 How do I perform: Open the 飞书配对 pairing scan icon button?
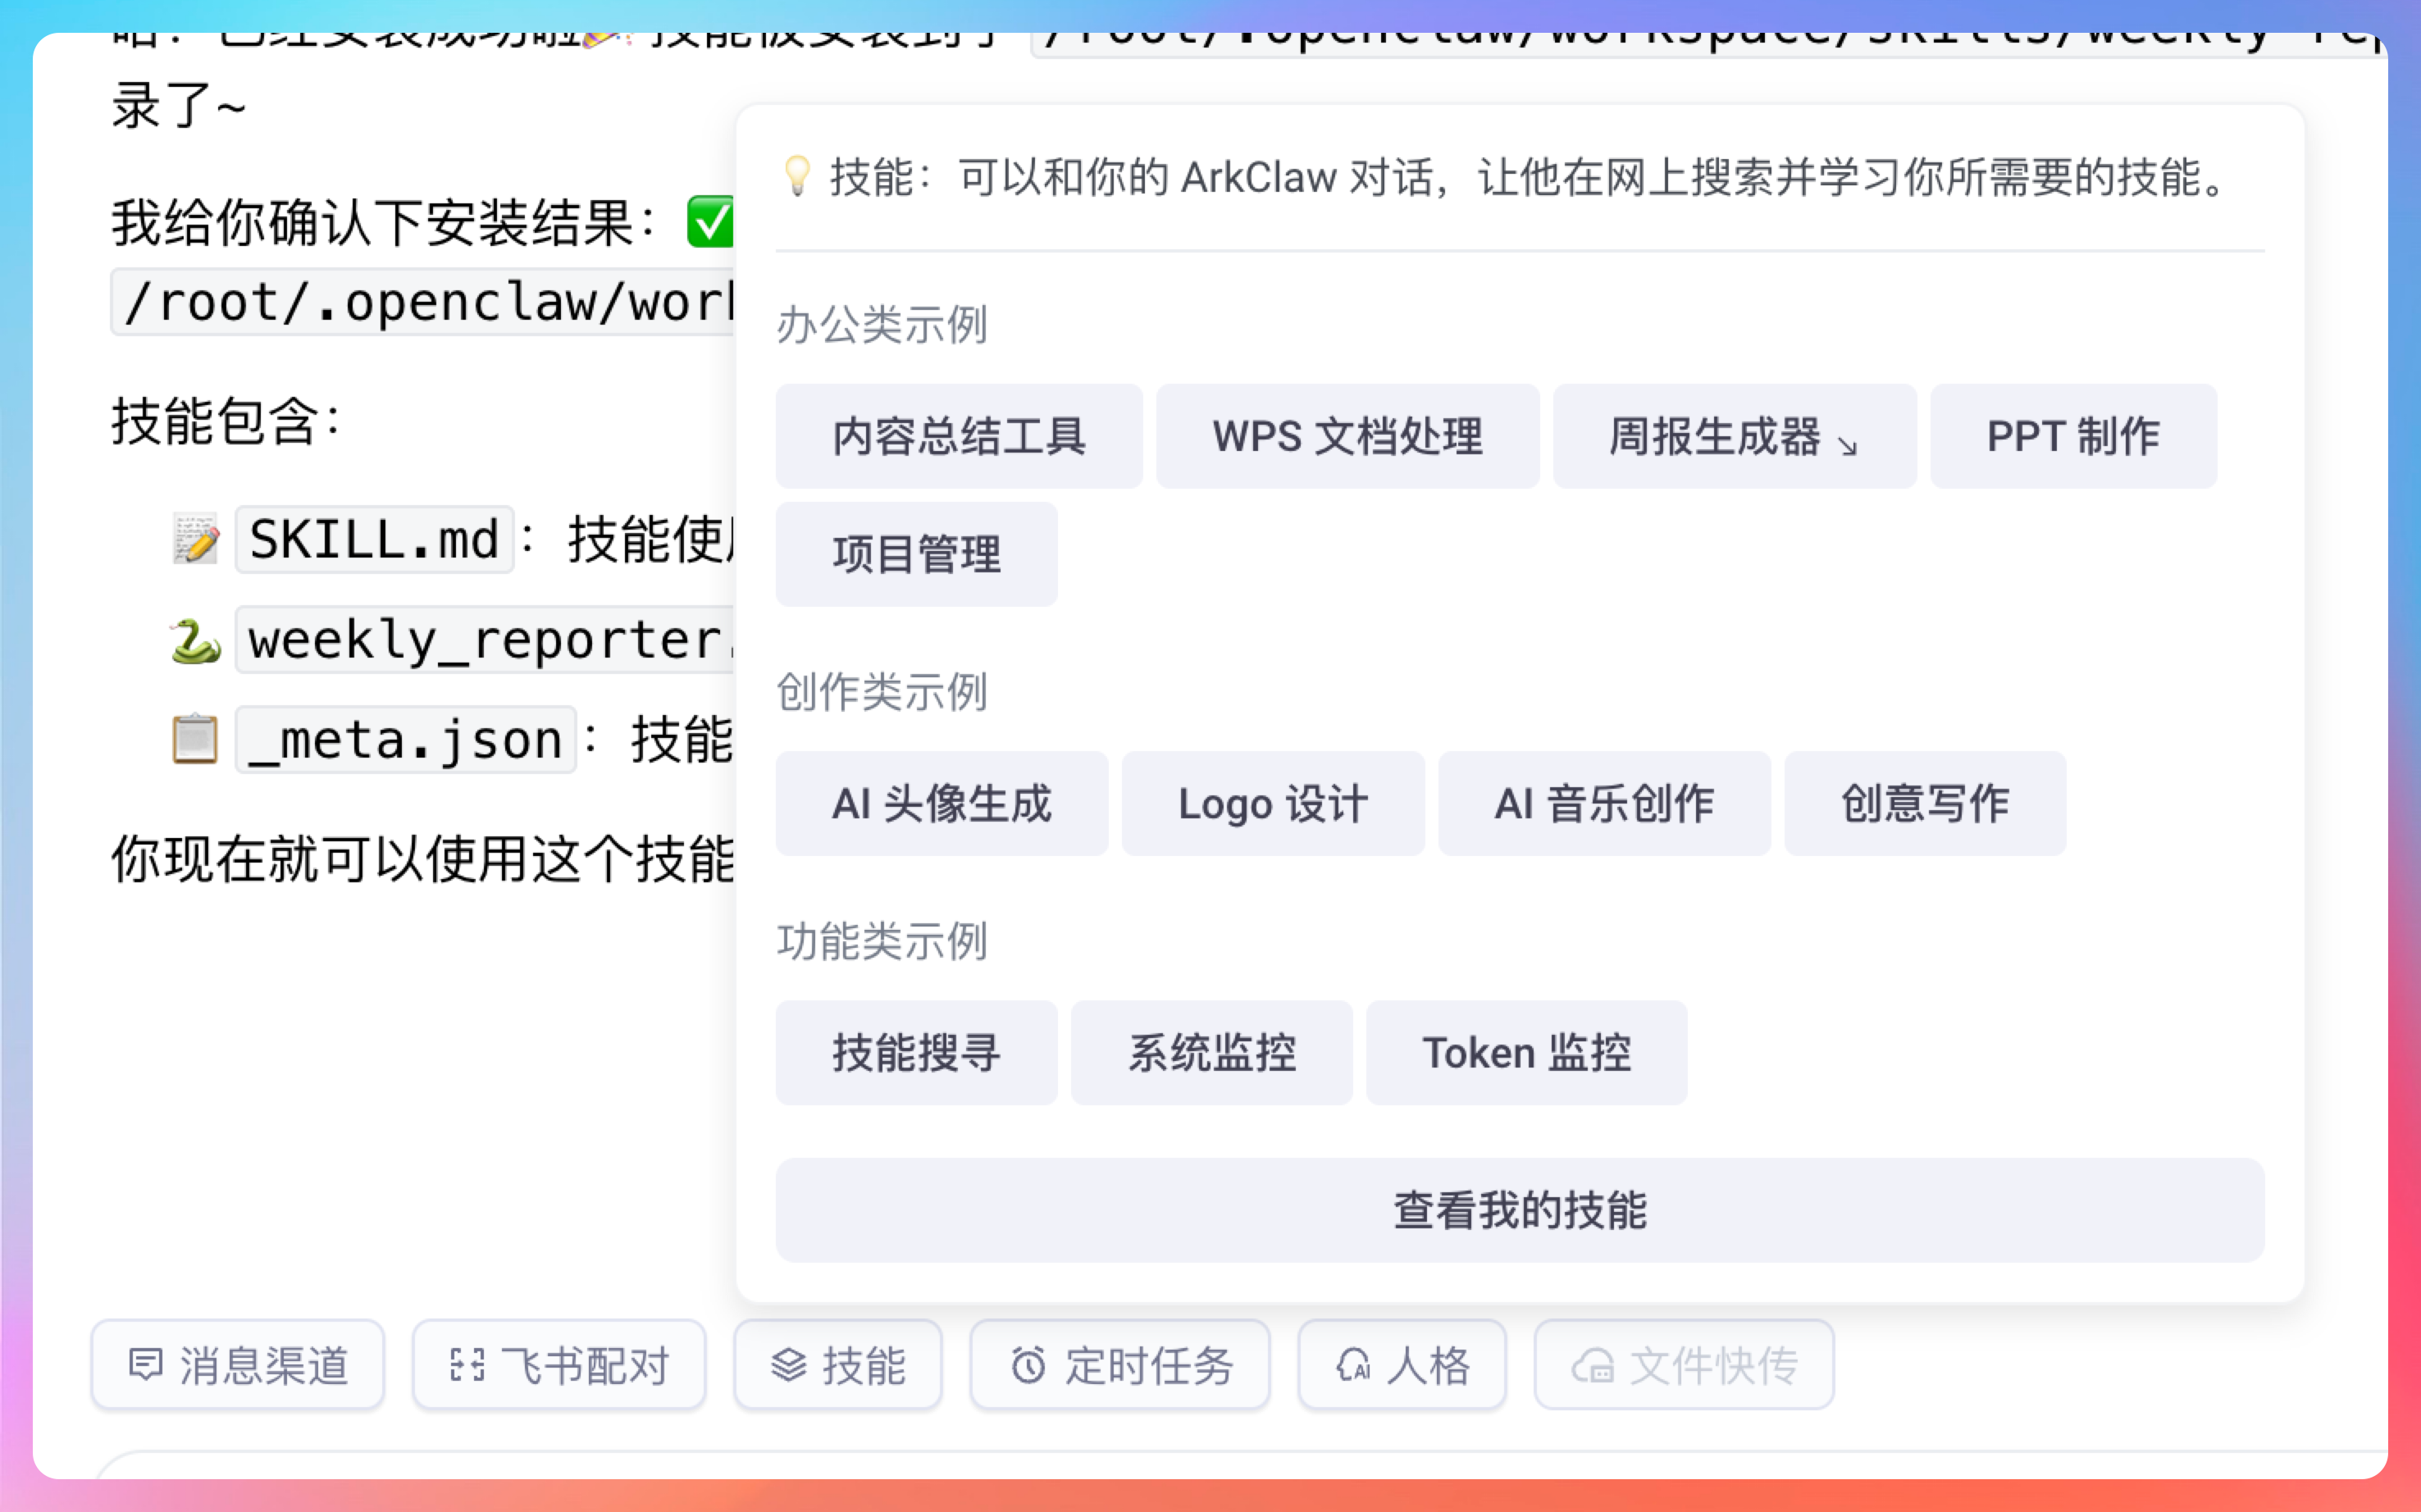coord(559,1365)
